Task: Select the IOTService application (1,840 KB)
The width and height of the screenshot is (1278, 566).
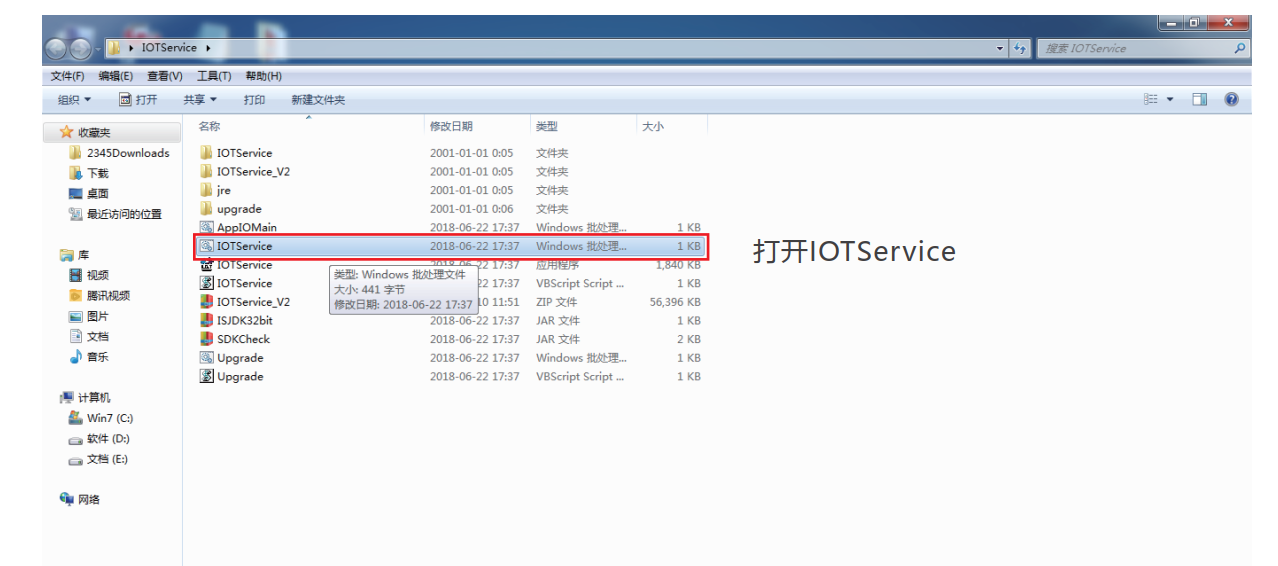Action: 236,264
